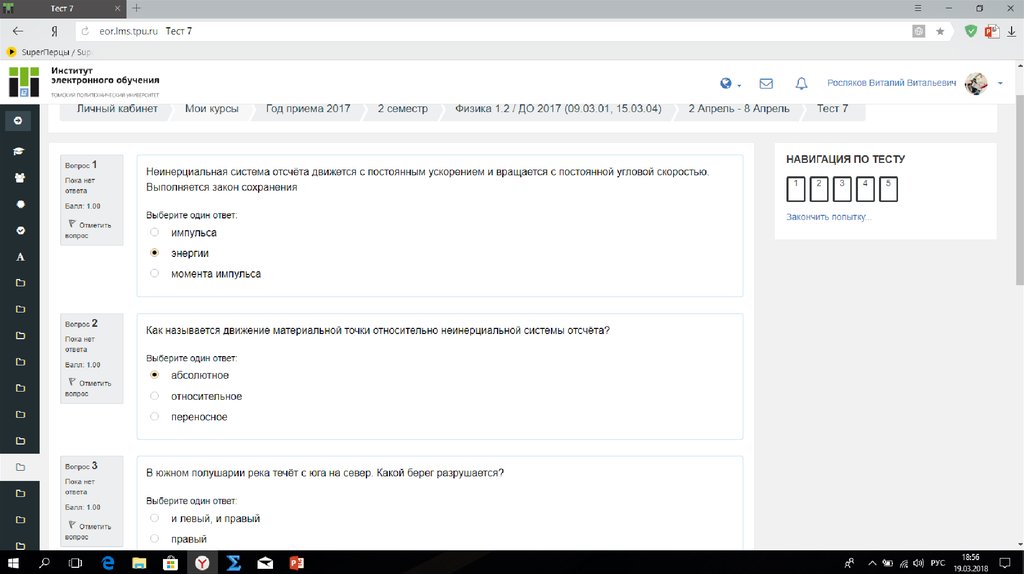Select the answer 'правый'

[154, 539]
